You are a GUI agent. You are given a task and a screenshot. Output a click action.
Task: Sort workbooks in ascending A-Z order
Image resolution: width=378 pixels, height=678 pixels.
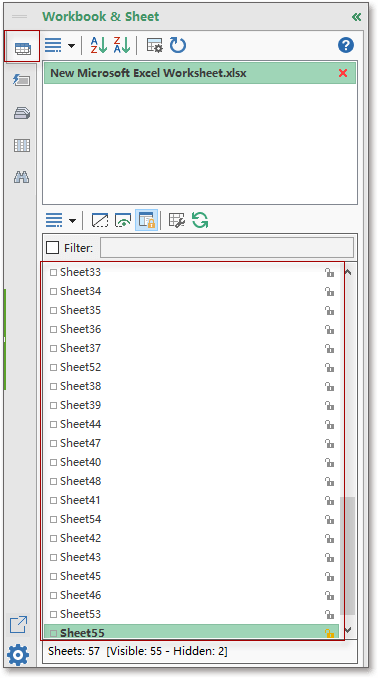tap(99, 45)
